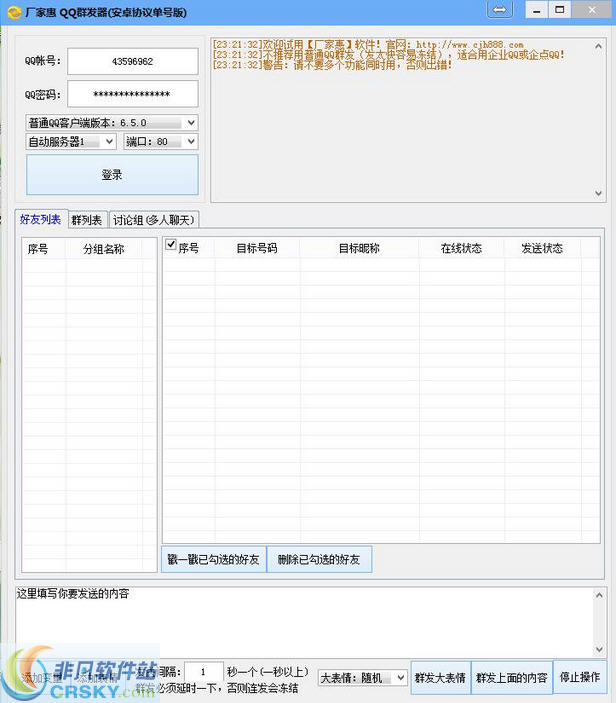Click the 发送状态 column header
Image resolution: width=616 pixels, height=703 pixels.
[542, 248]
